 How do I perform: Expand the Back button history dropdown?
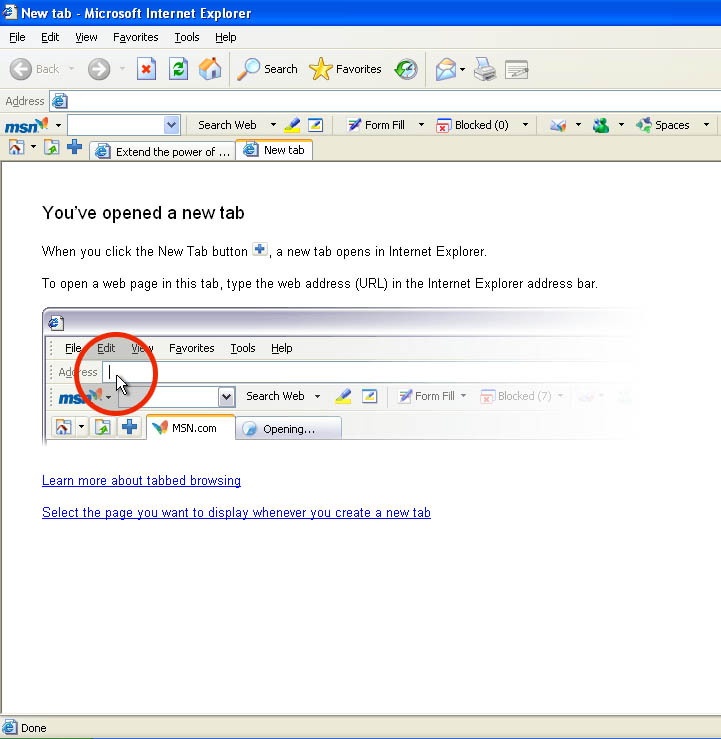[x=72, y=69]
